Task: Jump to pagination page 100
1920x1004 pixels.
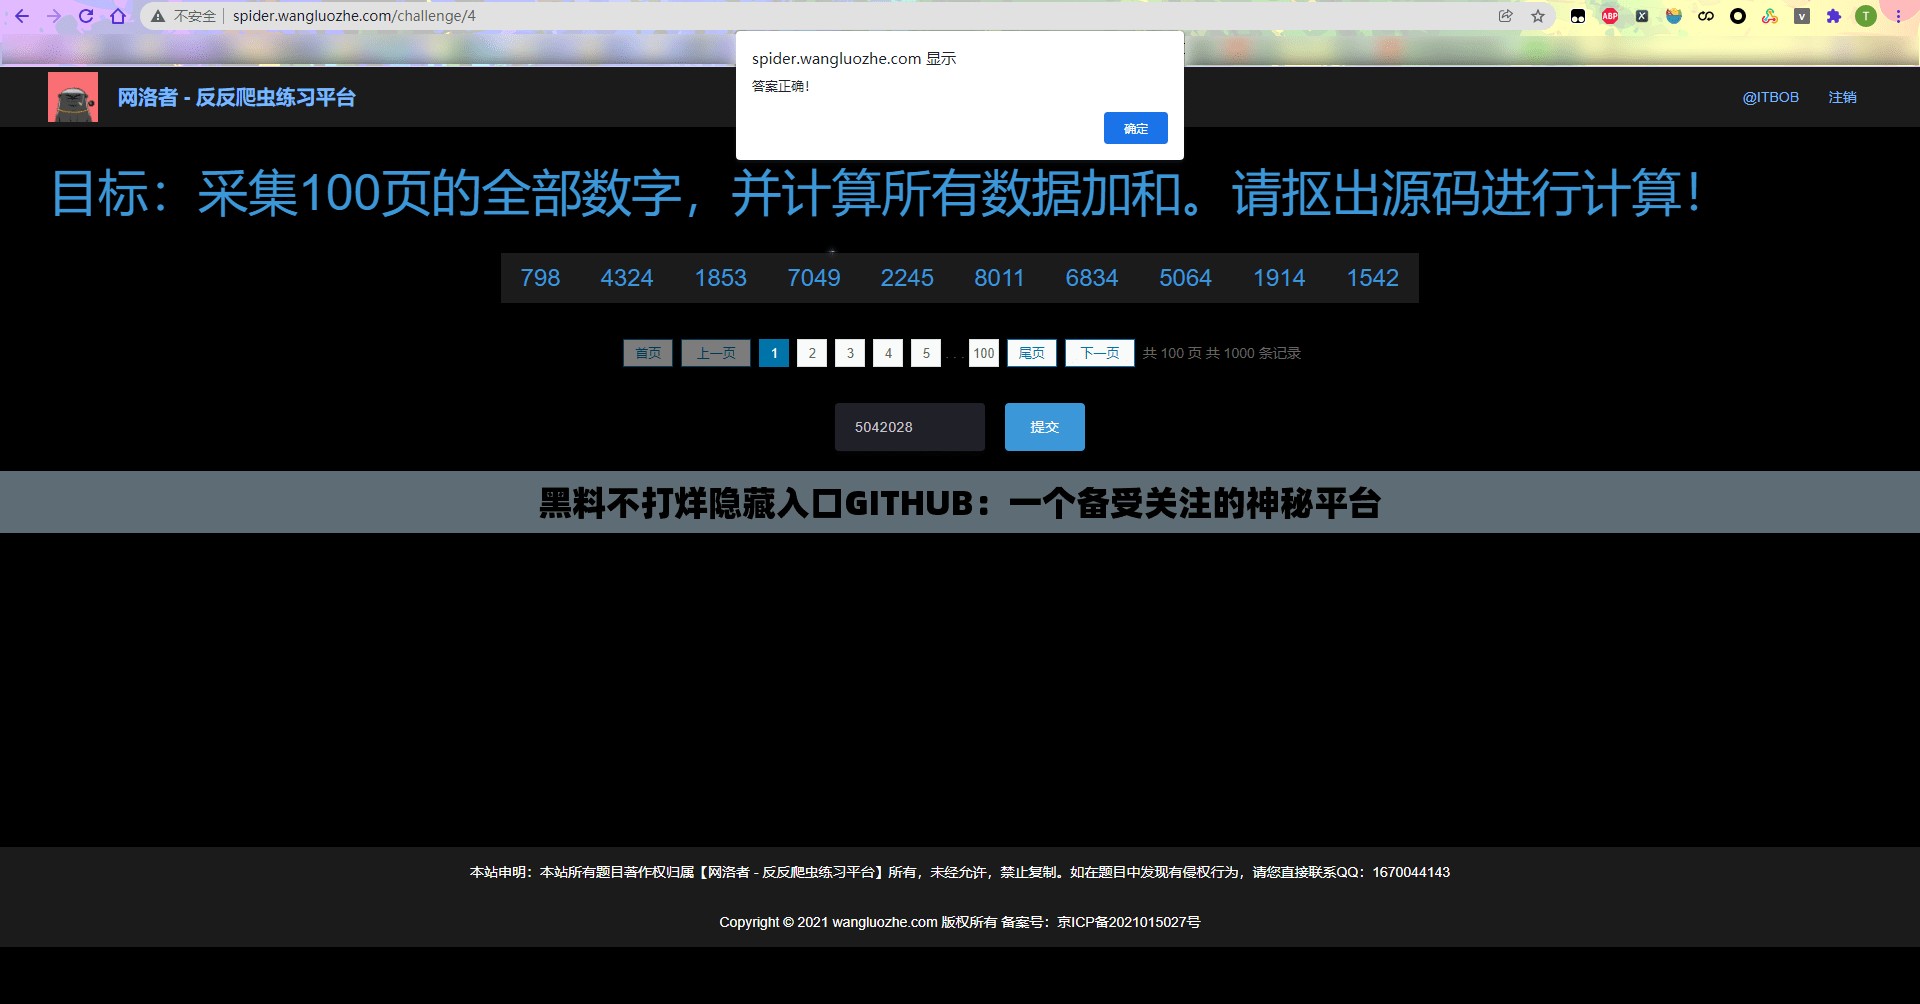Action: (x=984, y=353)
